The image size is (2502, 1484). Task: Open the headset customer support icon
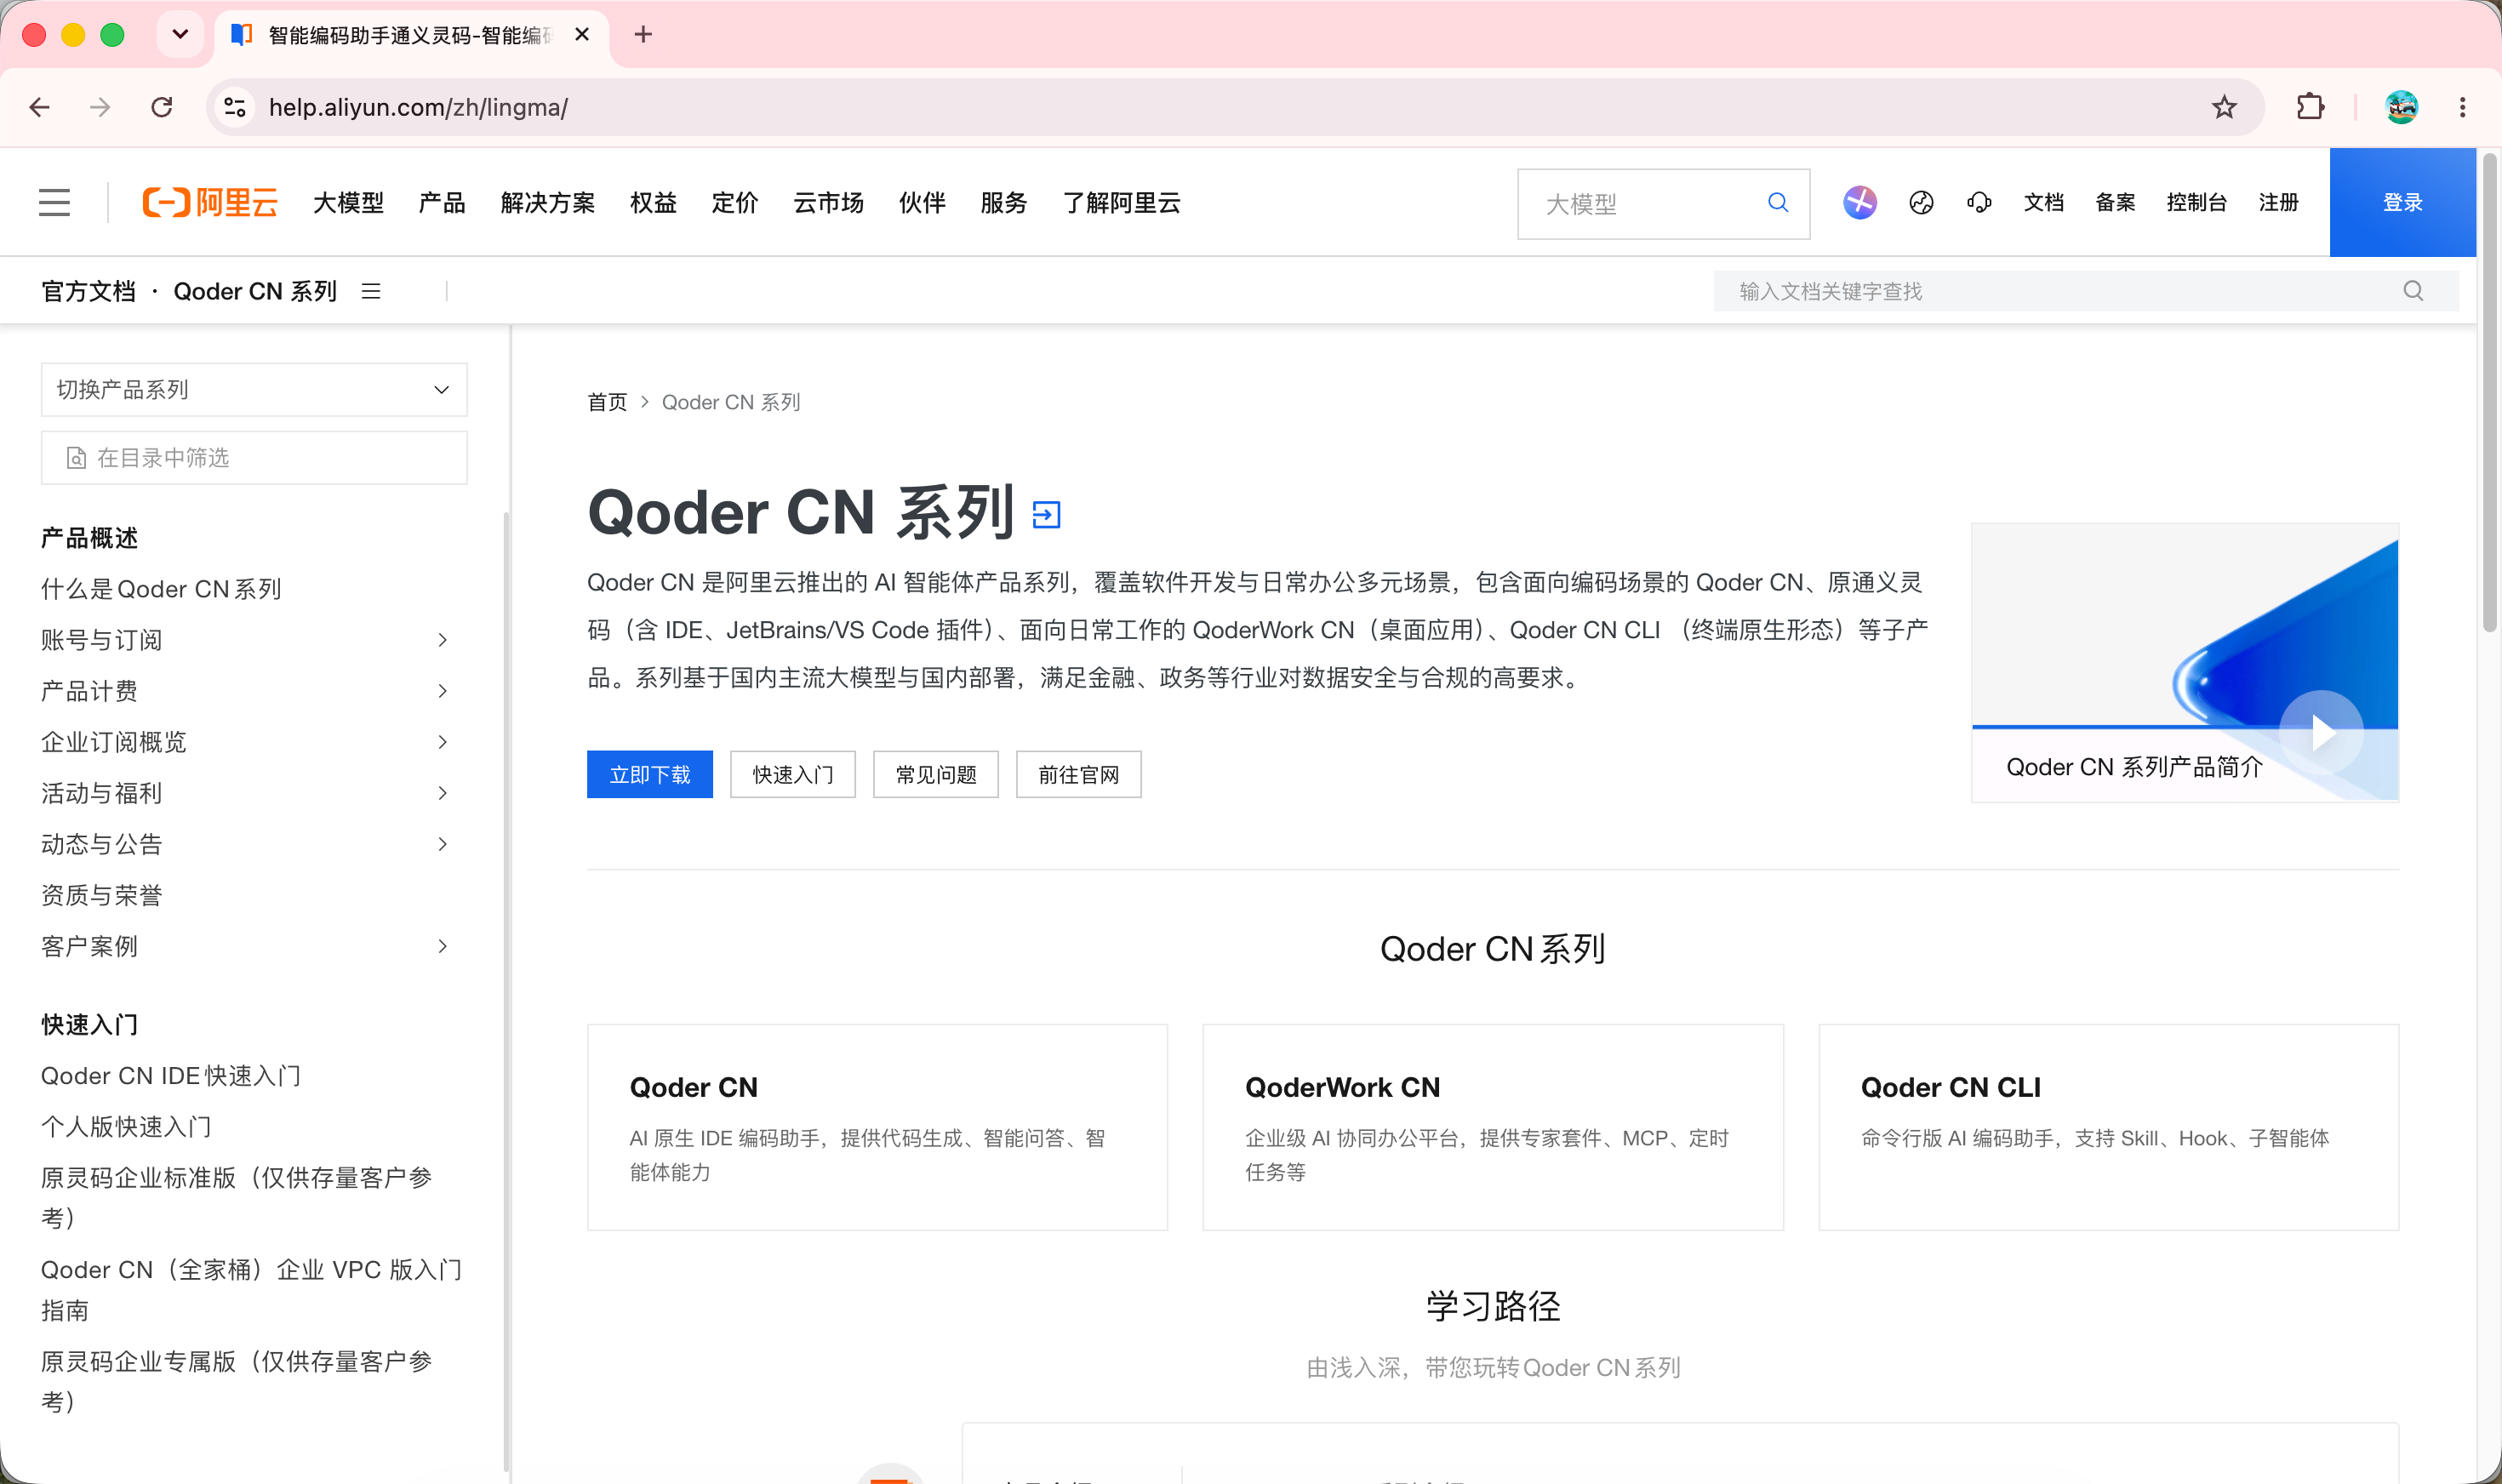point(1979,203)
